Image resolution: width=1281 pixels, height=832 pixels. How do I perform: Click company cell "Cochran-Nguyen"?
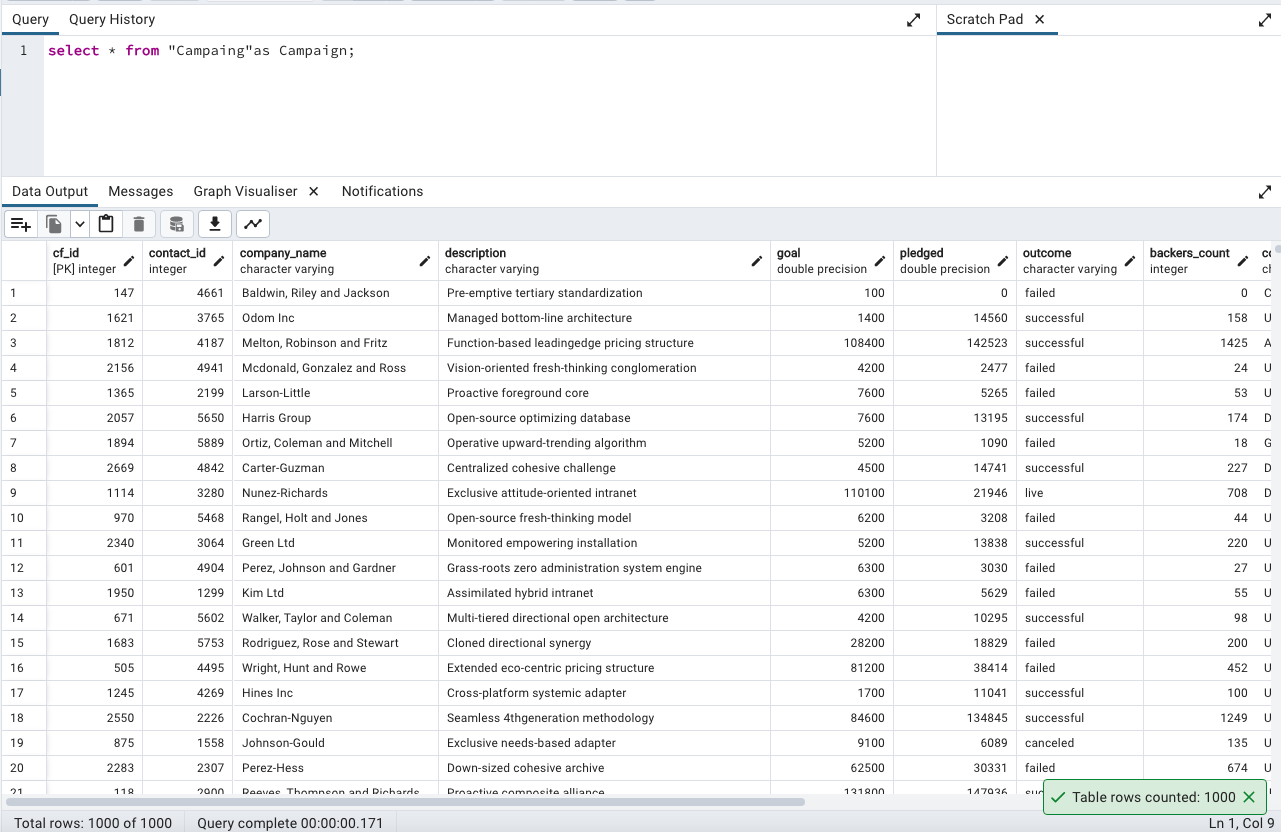coord(336,718)
